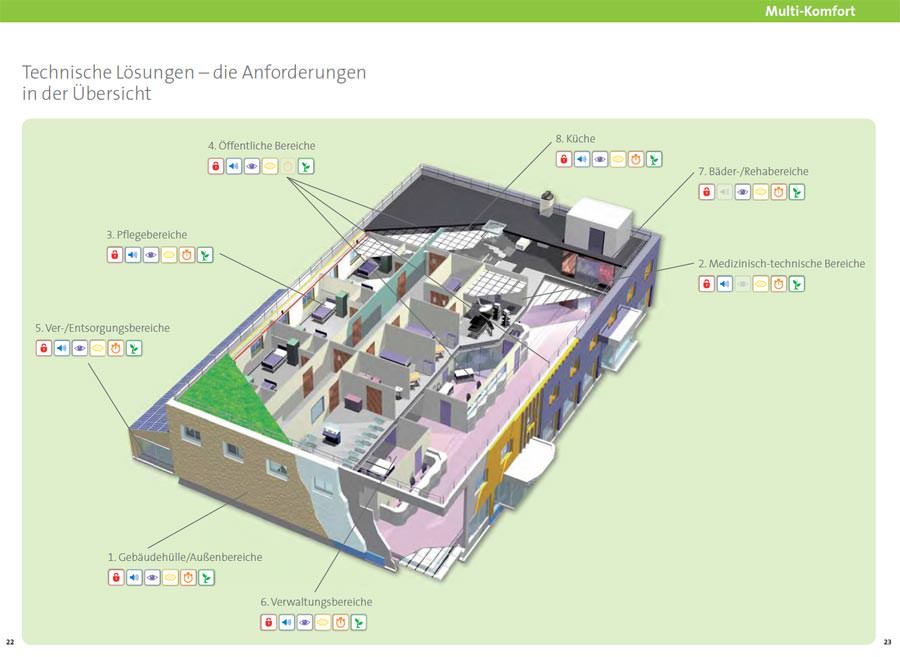900x657 pixels.
Task: Tap the orange clock icon under Pflegebereiche
Action: click(187, 255)
